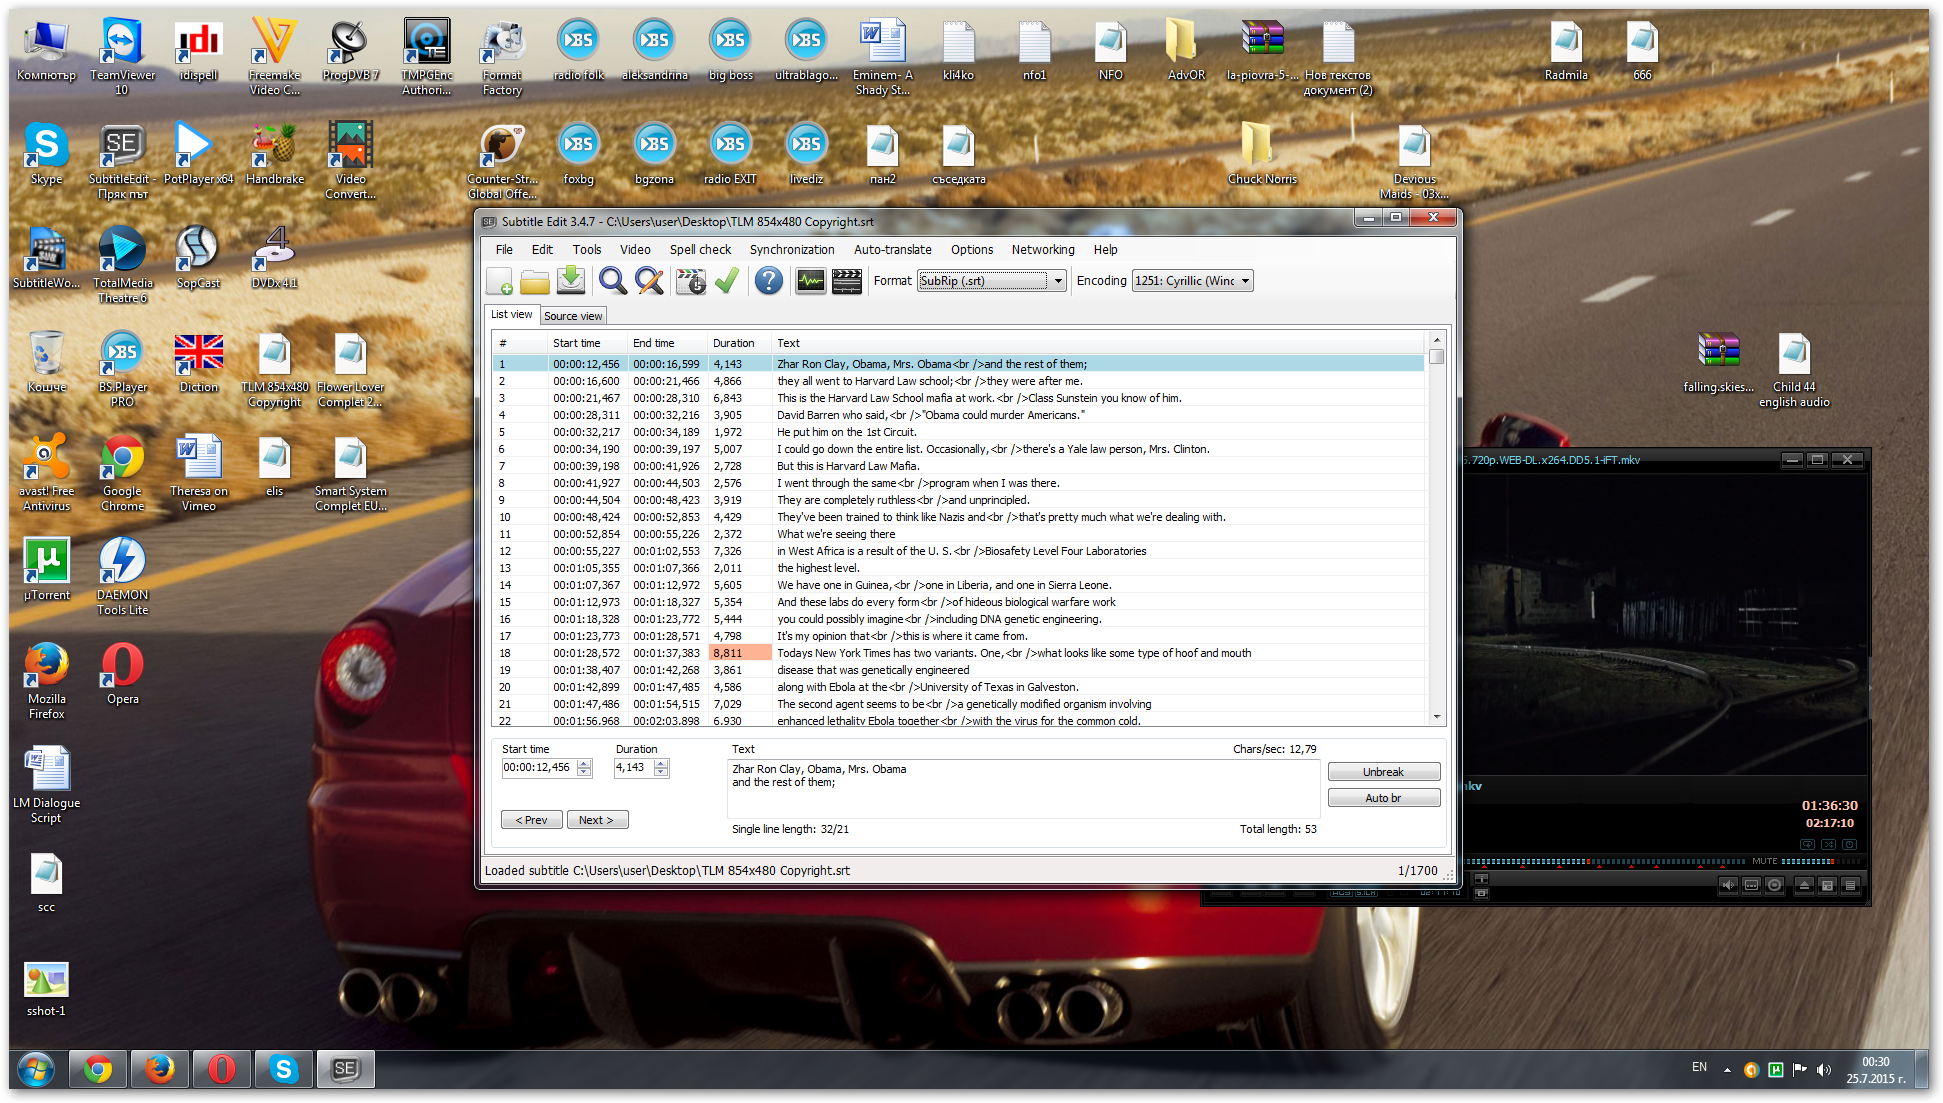The height and width of the screenshot is (1103, 1943).
Task: Increase the Duration spinner value
Action: point(661,763)
